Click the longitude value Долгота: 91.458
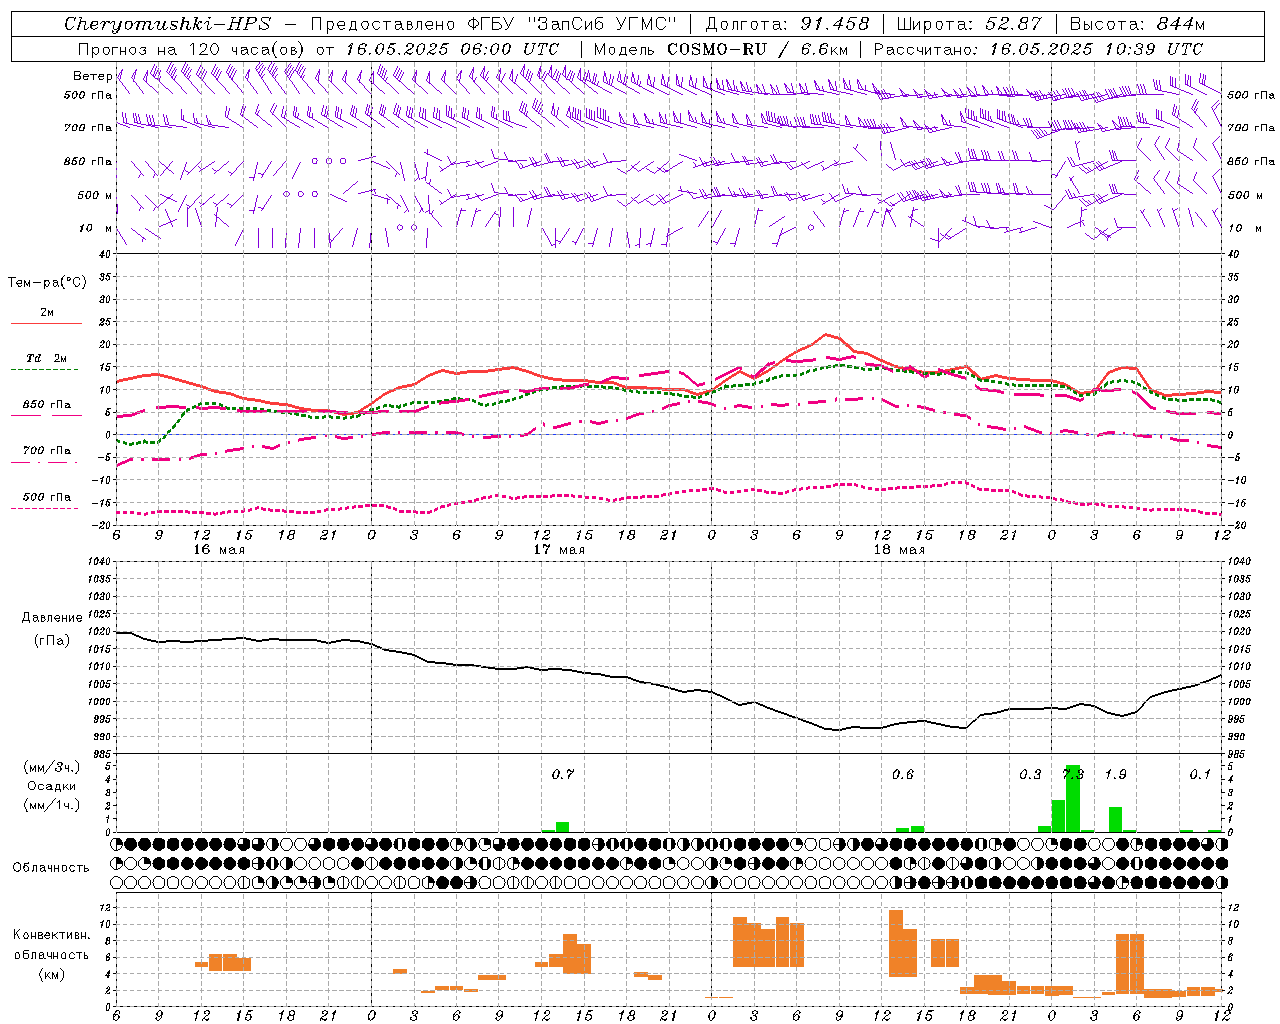This screenshot has width=1280, height=1024. click(x=788, y=24)
